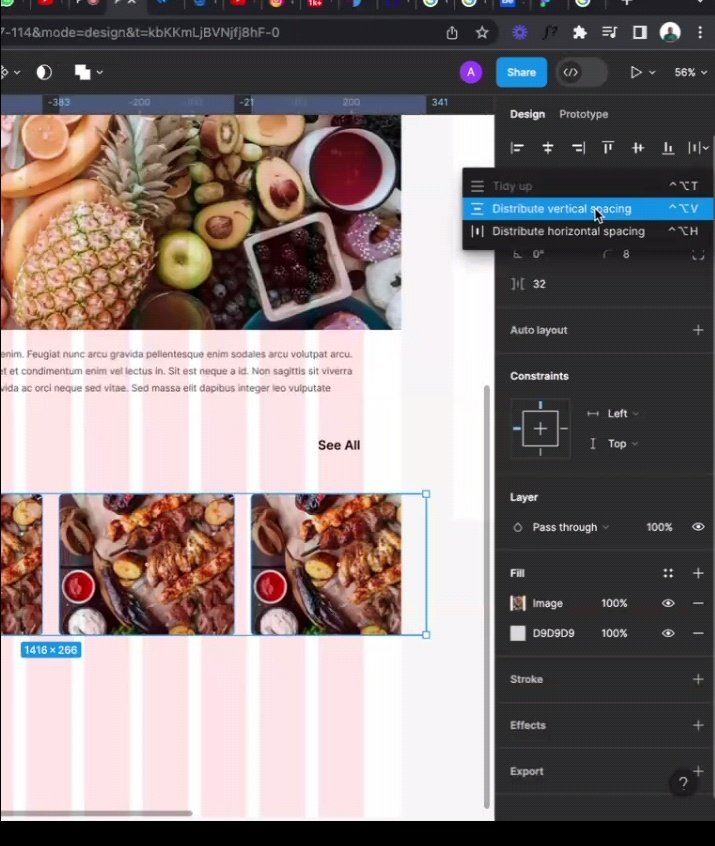
Task: Remove the D9D9D9 fill with minus
Action: point(698,633)
